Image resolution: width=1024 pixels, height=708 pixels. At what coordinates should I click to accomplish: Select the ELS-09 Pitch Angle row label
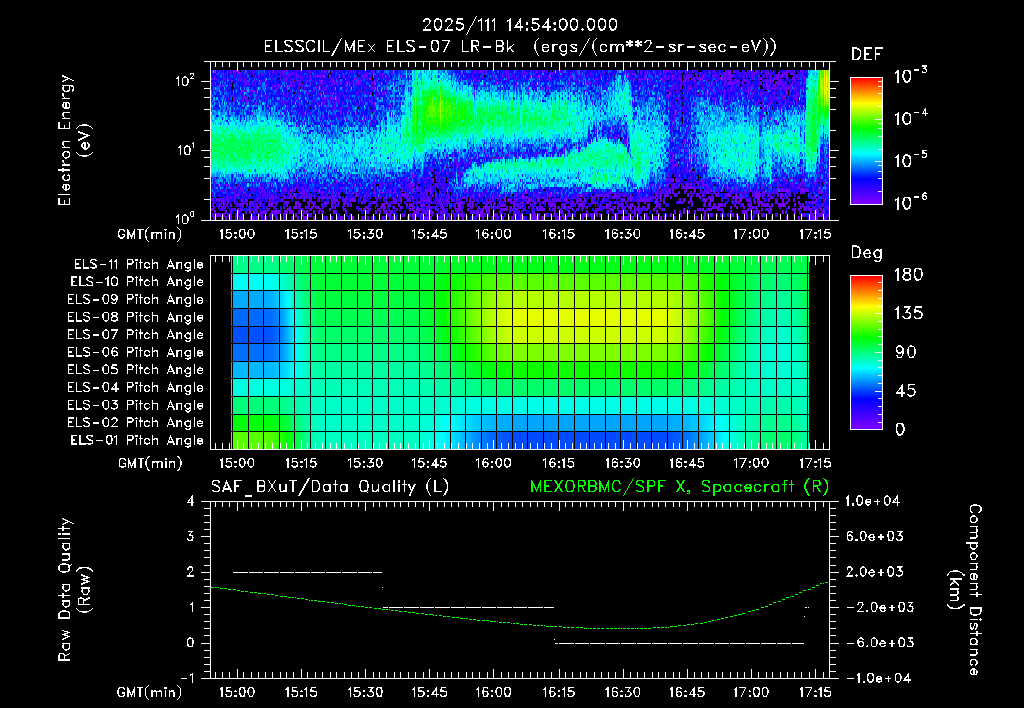pyautogui.click(x=136, y=300)
